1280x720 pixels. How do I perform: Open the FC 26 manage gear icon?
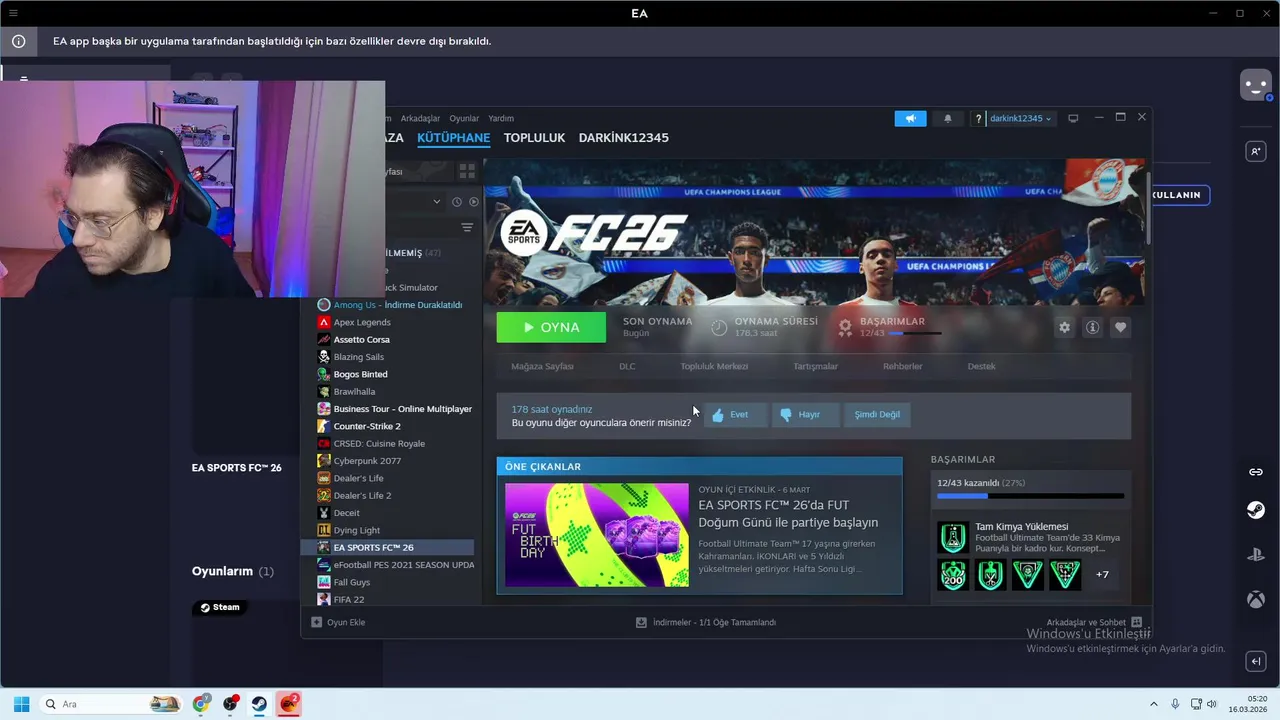tap(1064, 327)
